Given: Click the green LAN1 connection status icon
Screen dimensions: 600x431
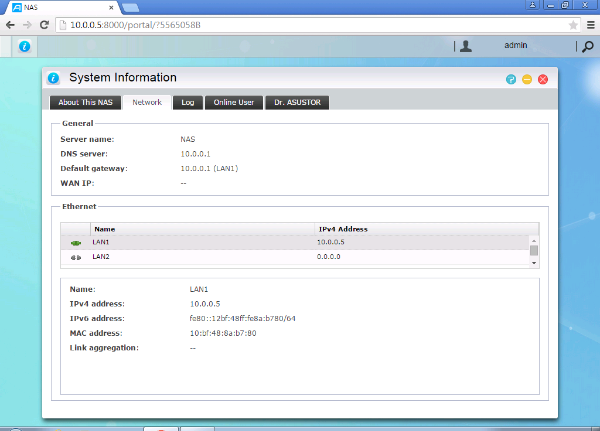Looking at the screenshot, I should (x=76, y=243).
